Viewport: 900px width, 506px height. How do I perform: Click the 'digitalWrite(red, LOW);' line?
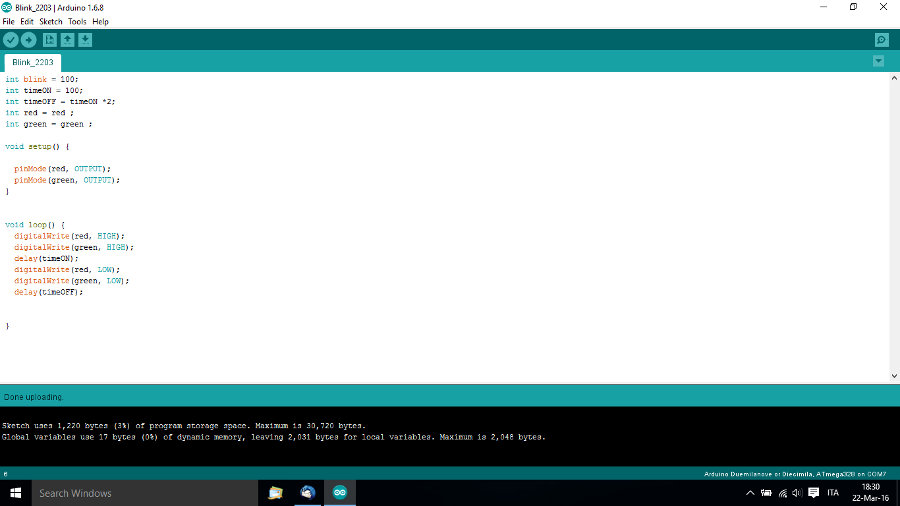coord(67,269)
